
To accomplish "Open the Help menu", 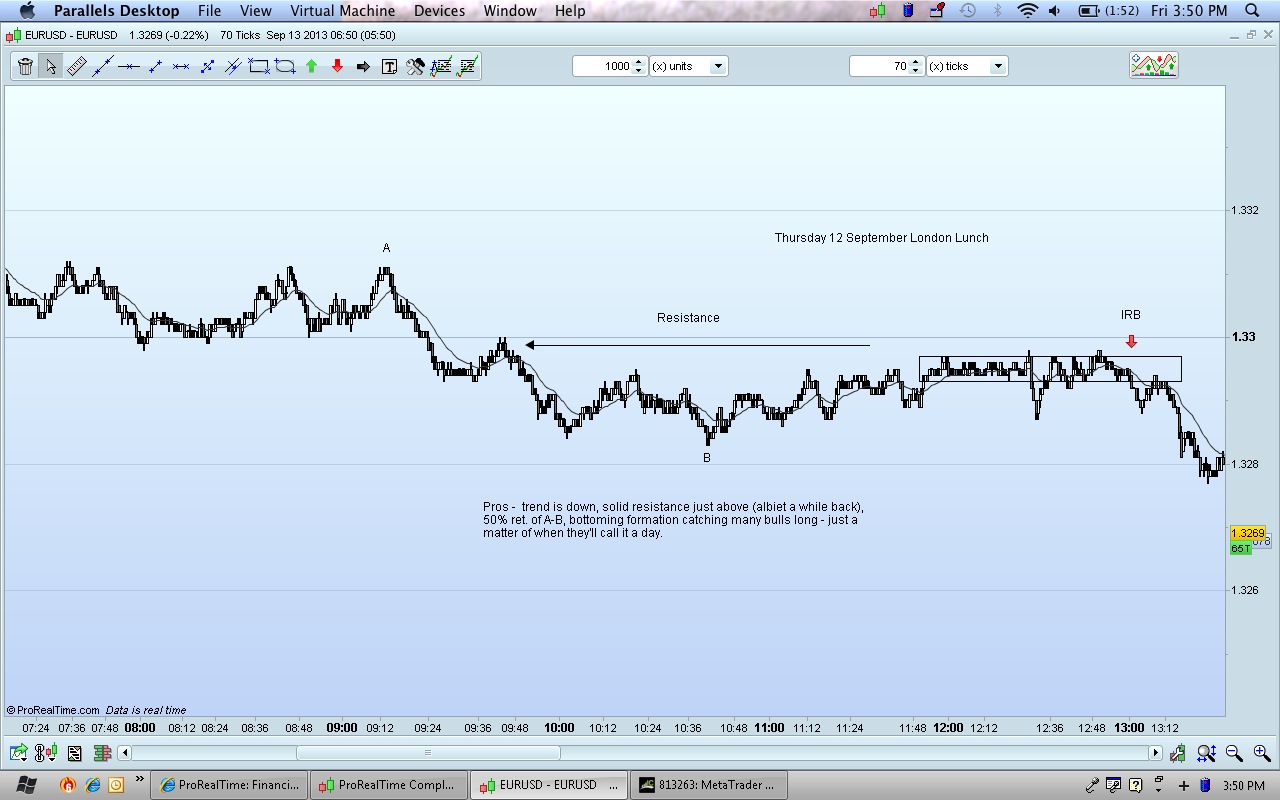I will (570, 11).
